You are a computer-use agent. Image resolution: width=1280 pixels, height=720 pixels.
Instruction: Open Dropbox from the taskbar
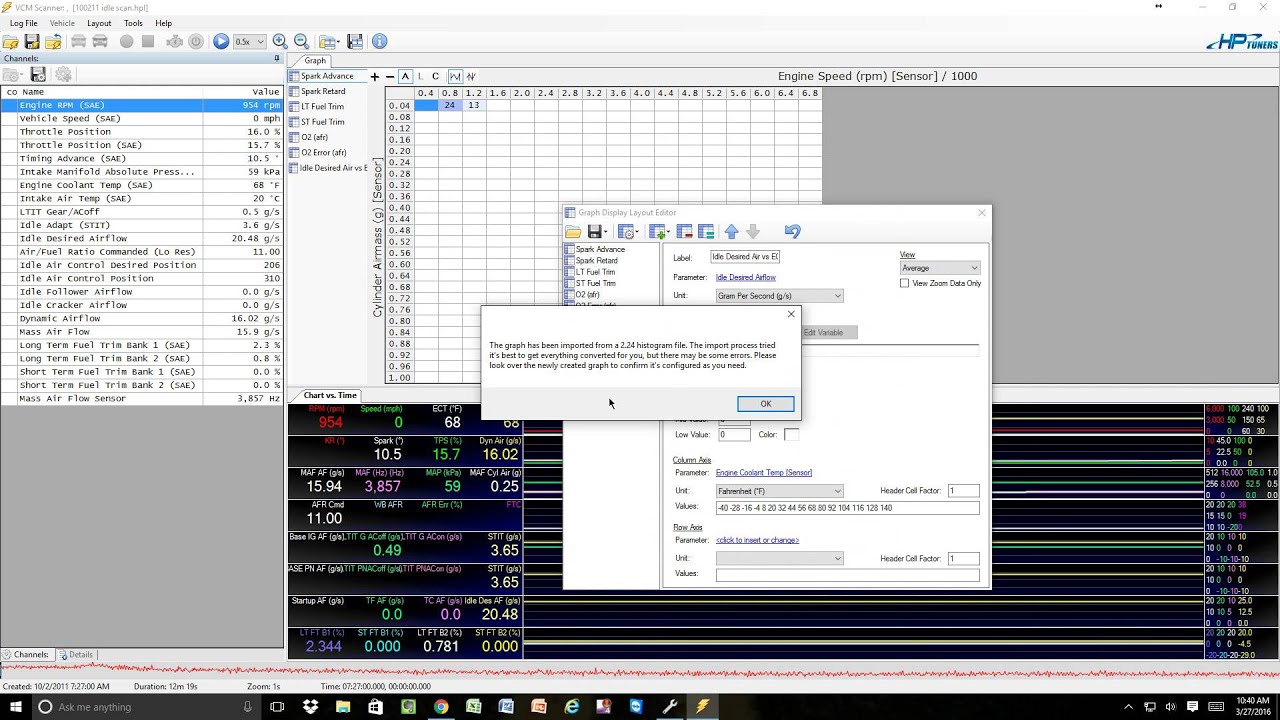(311, 706)
